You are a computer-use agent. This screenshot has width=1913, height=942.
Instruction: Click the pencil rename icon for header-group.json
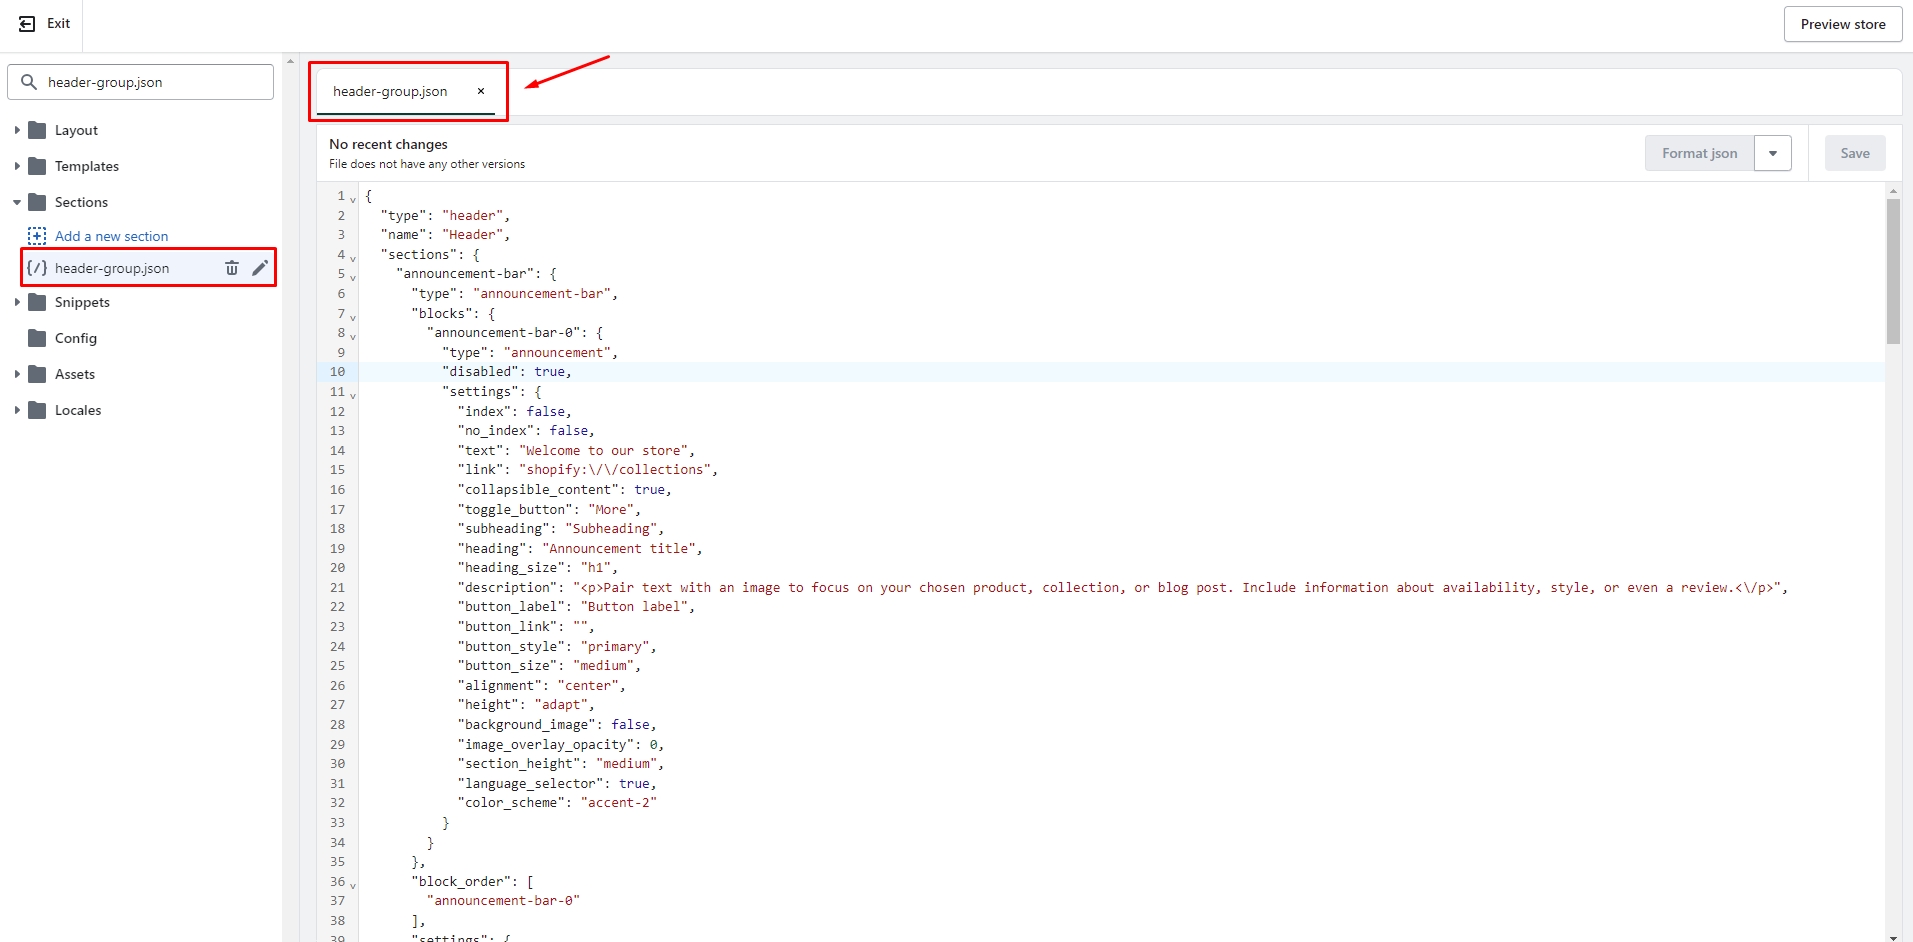[x=260, y=268]
